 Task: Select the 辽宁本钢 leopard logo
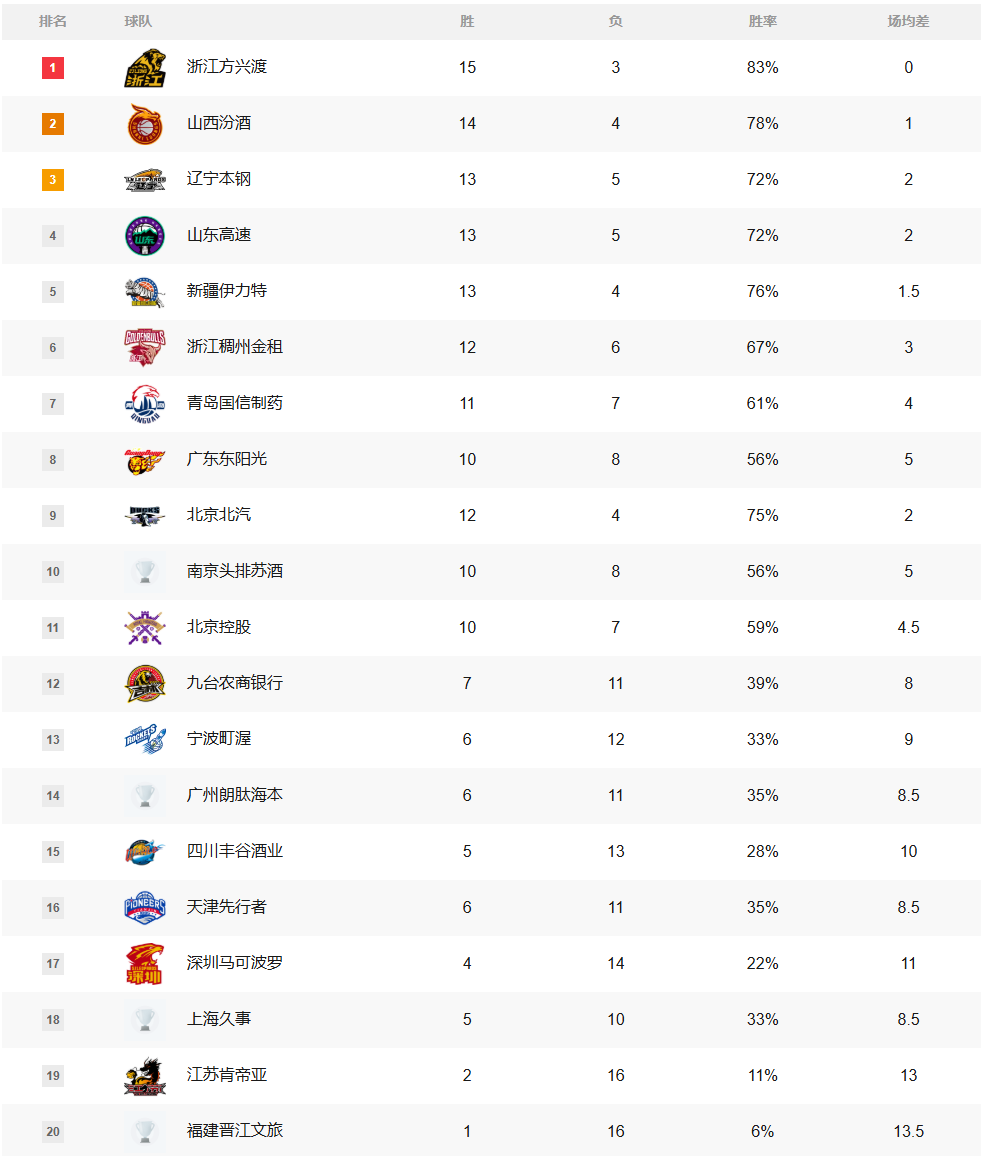[x=145, y=180]
